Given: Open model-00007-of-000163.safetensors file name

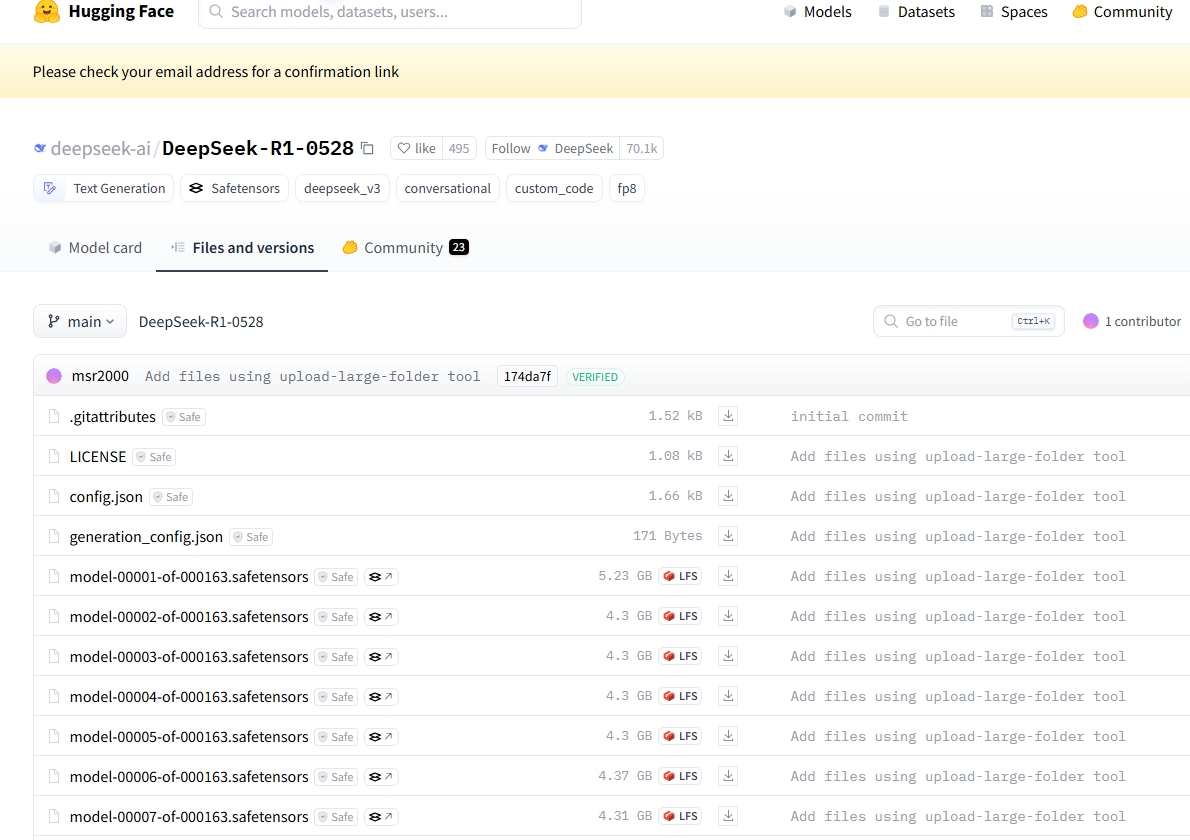Looking at the screenshot, I should tap(189, 817).
